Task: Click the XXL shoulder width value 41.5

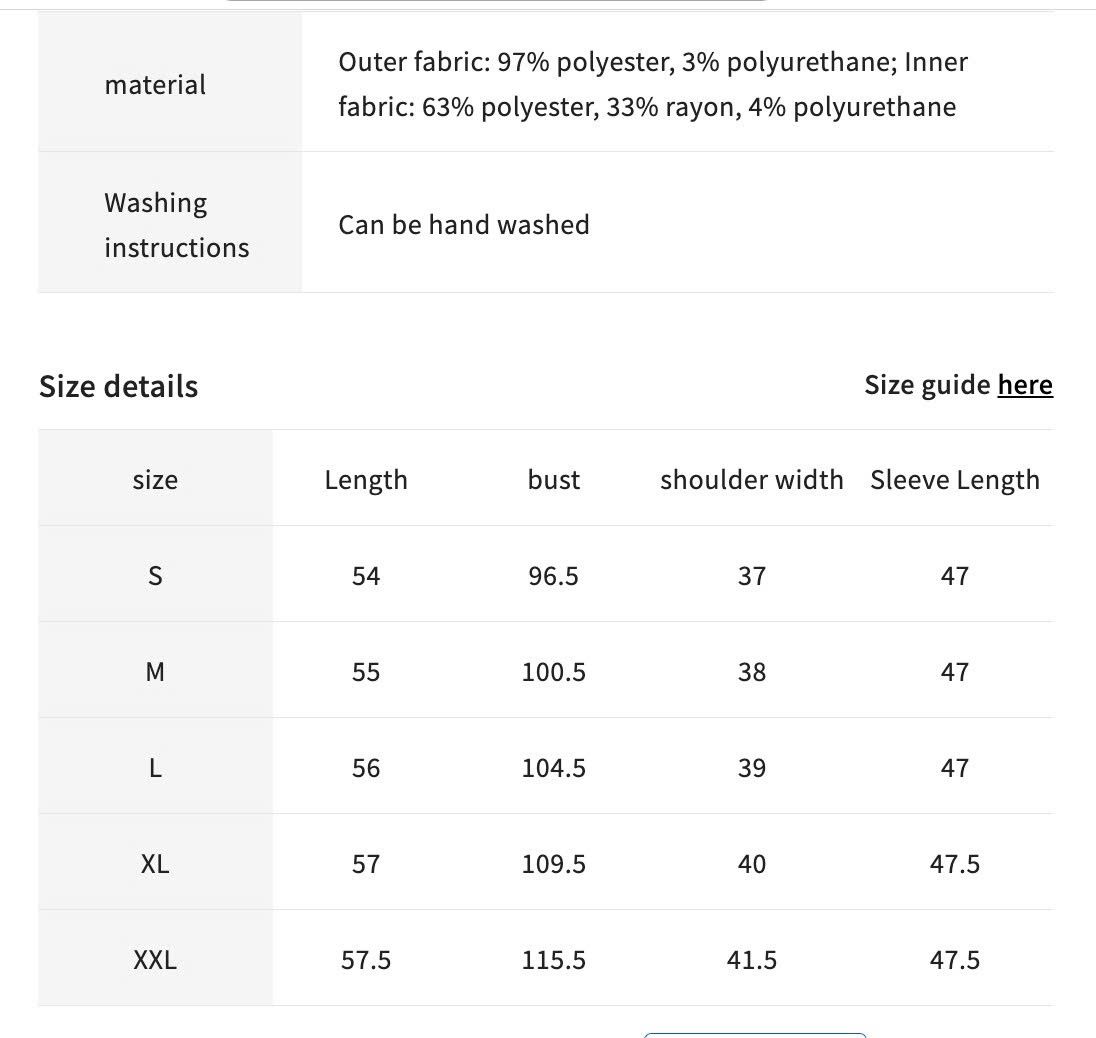Action: [751, 960]
